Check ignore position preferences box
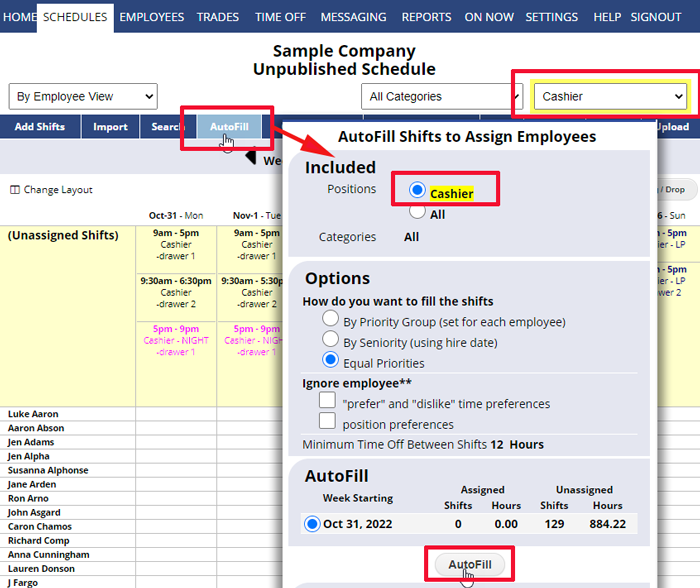Image resolution: width=700 pixels, height=588 pixels. pyautogui.click(x=327, y=422)
